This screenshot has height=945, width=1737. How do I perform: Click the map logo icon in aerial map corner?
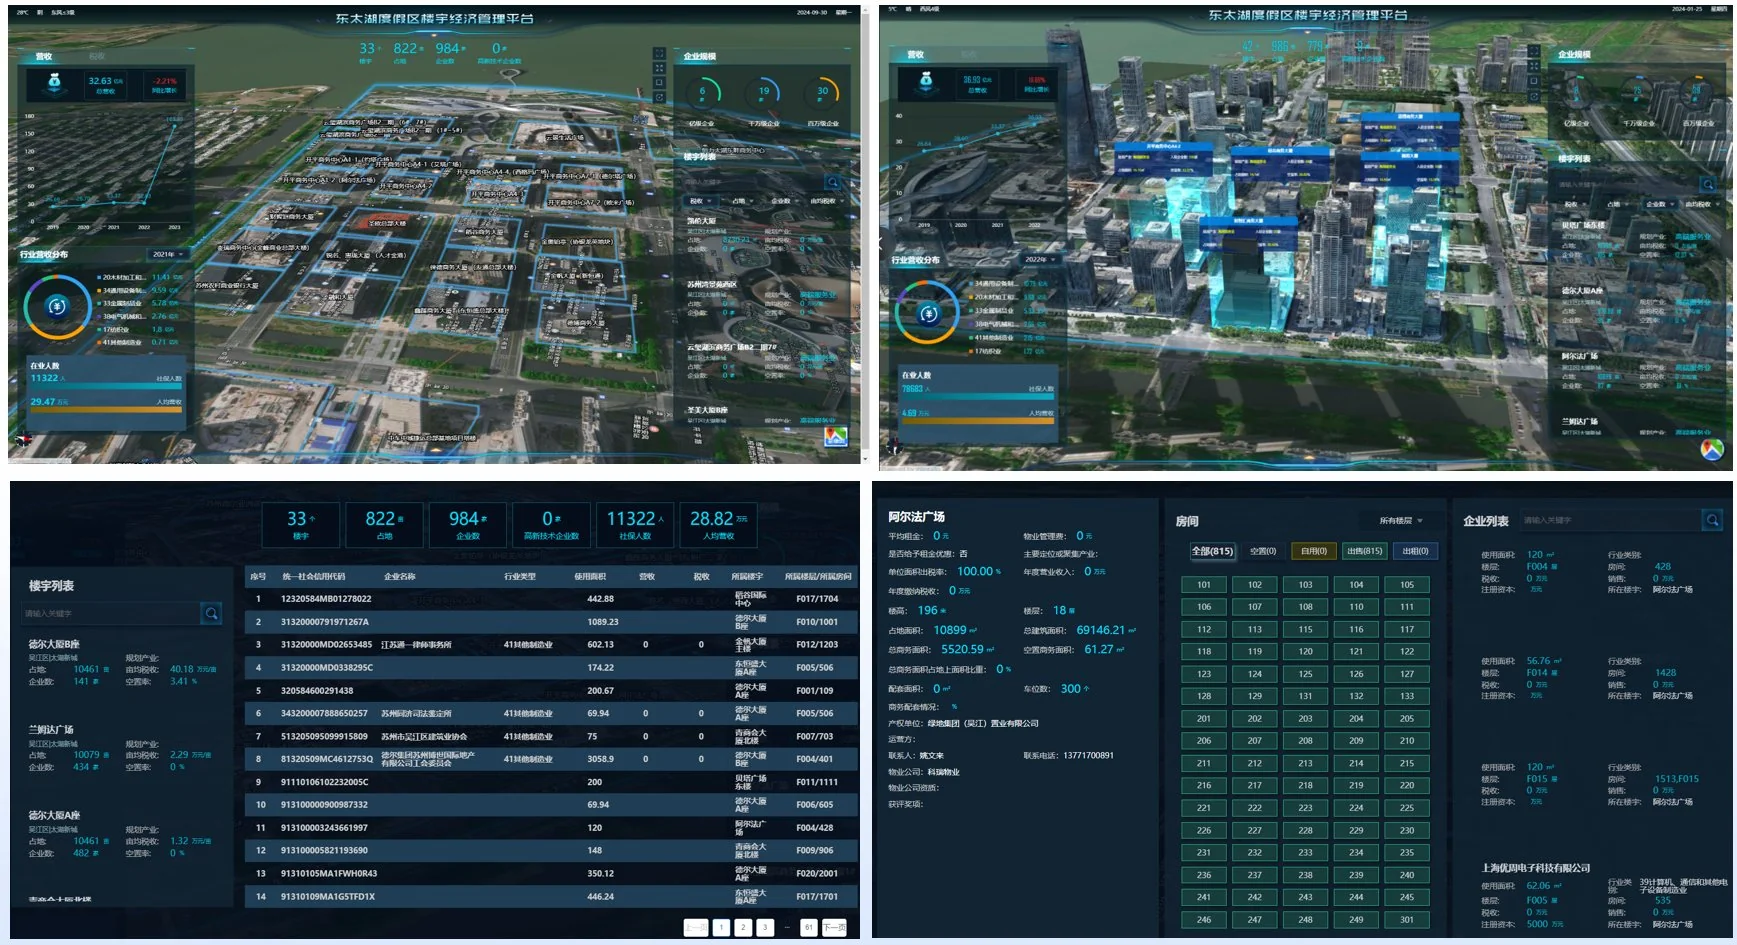pos(835,436)
